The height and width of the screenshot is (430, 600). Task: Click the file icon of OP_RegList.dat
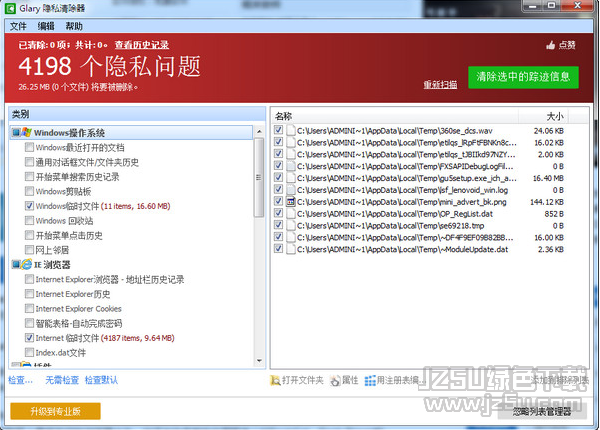tap(291, 213)
